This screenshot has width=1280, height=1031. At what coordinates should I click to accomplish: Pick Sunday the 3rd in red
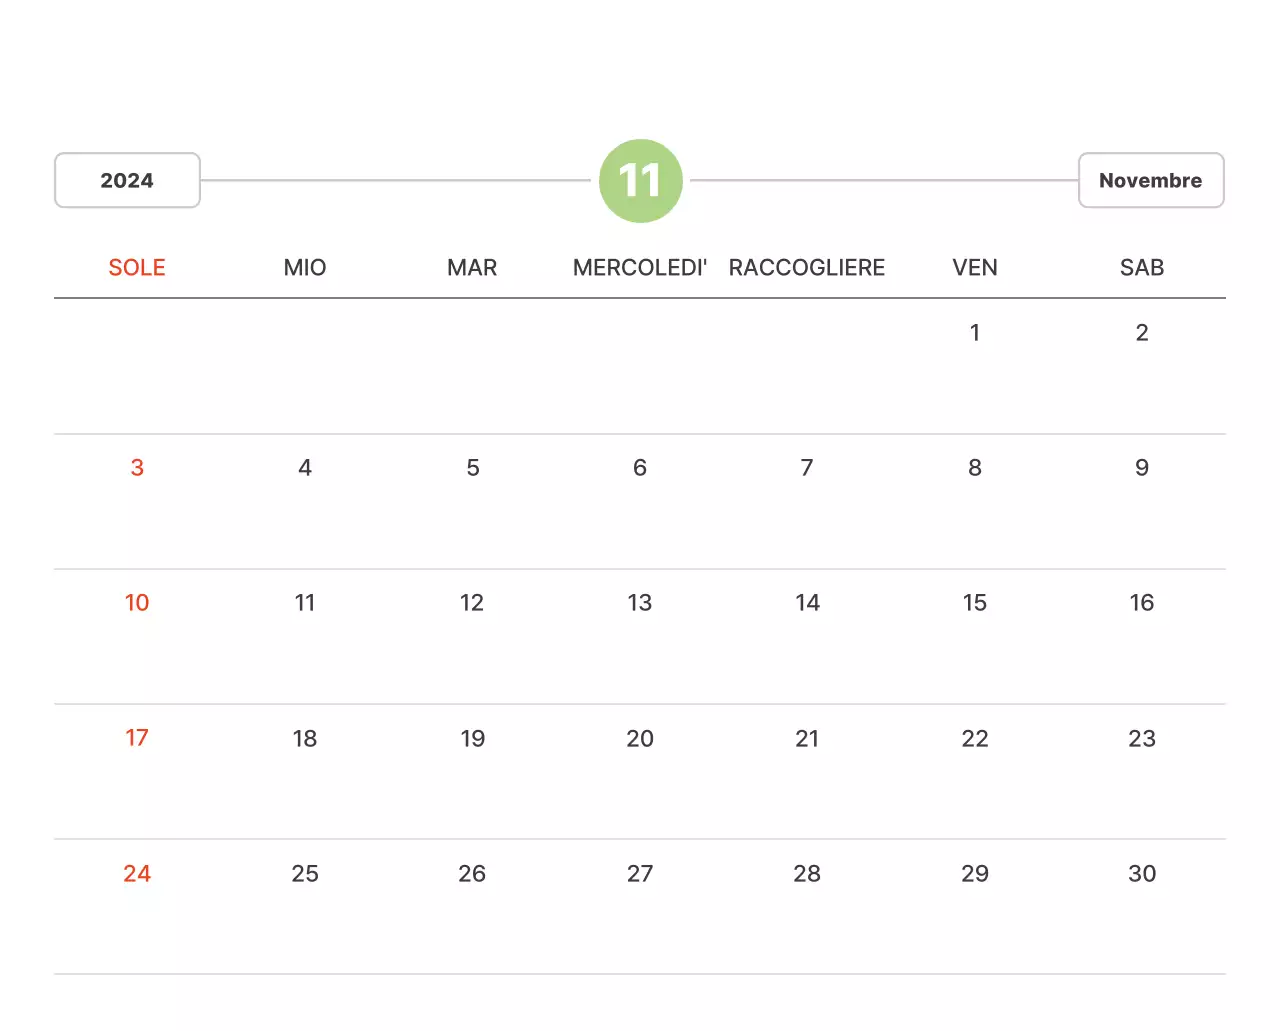137,468
